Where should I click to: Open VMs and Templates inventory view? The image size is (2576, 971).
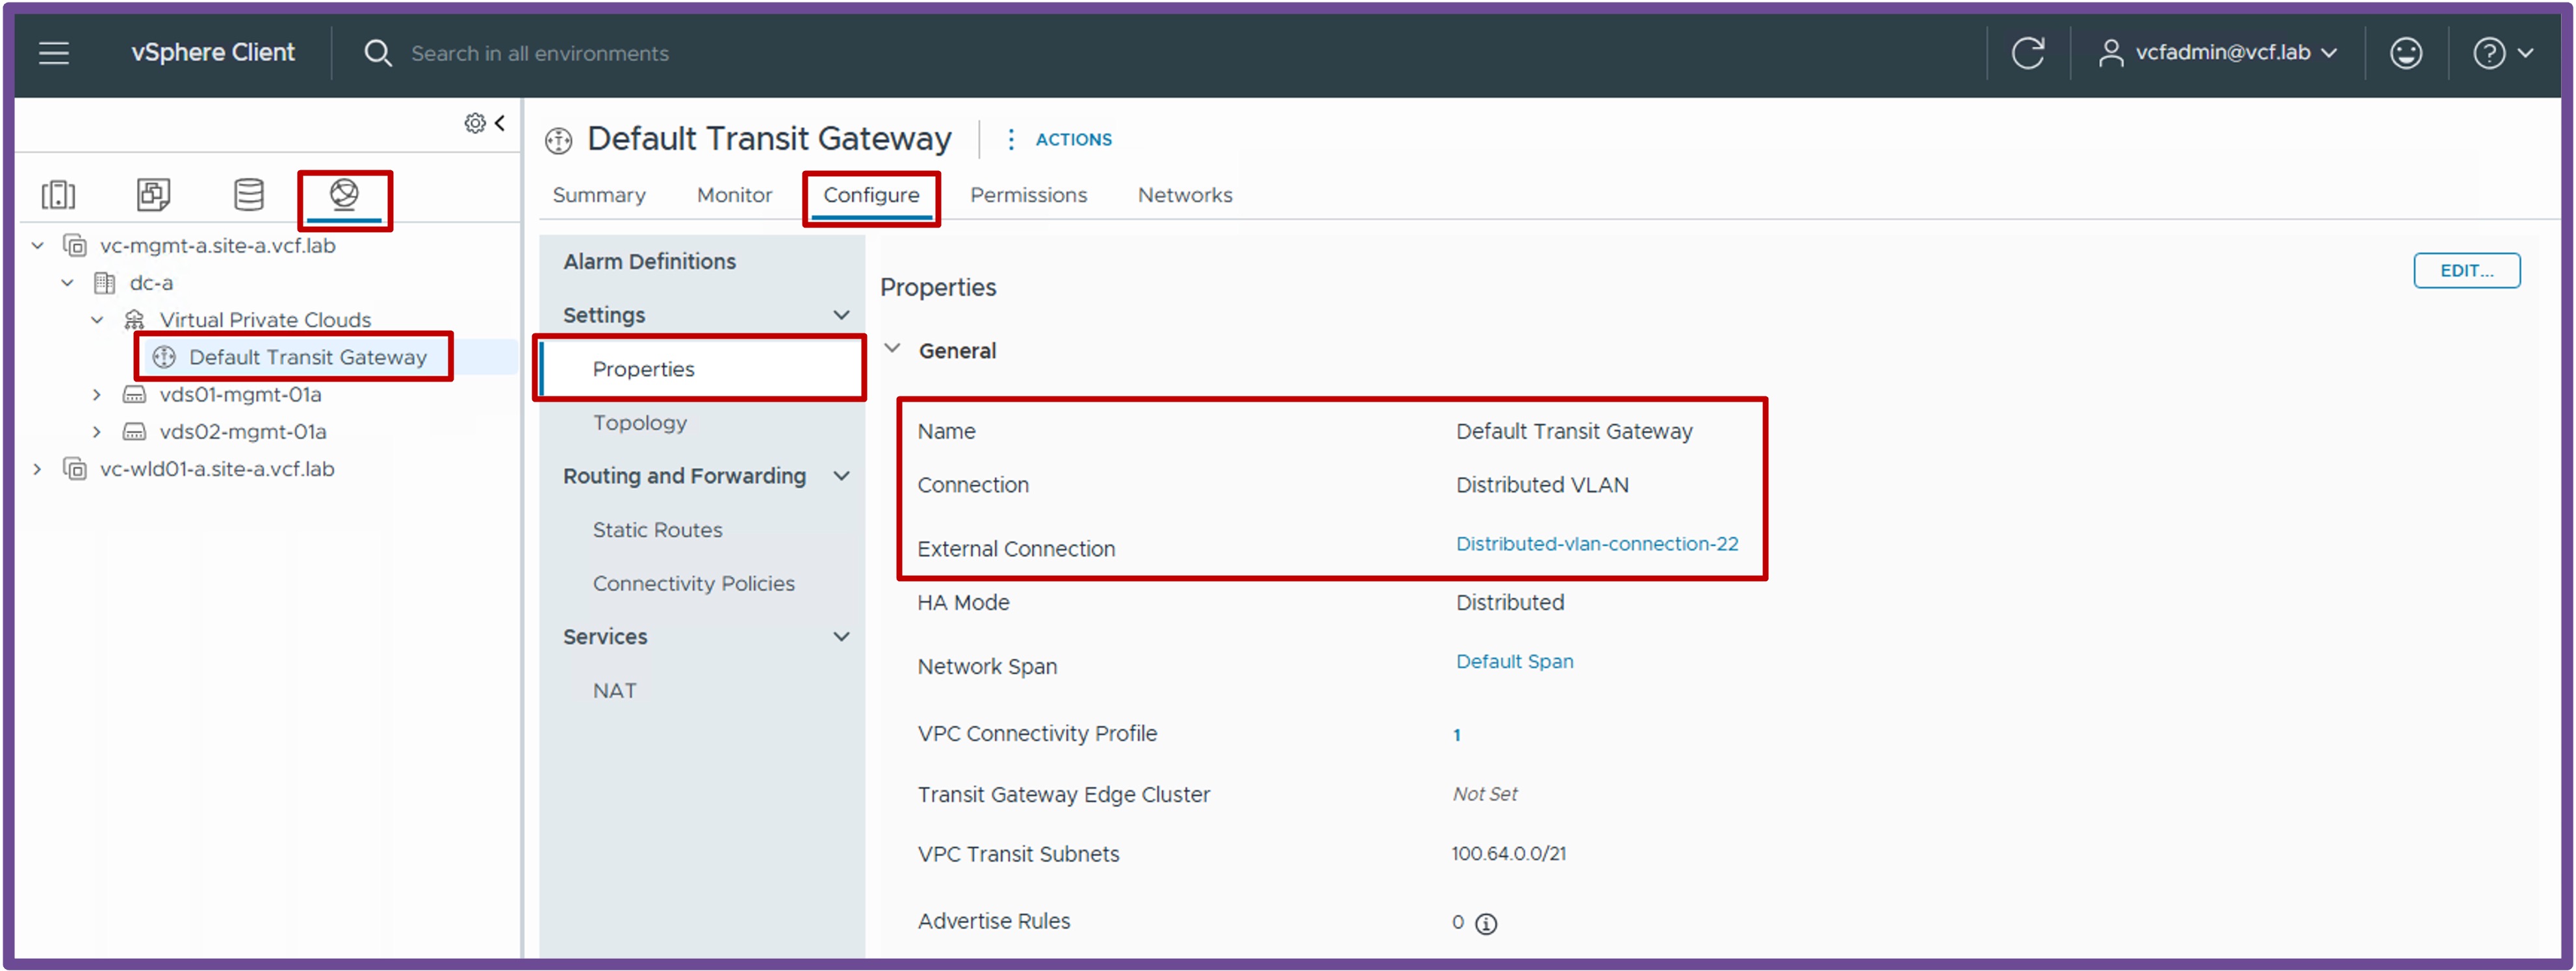pyautogui.click(x=153, y=194)
